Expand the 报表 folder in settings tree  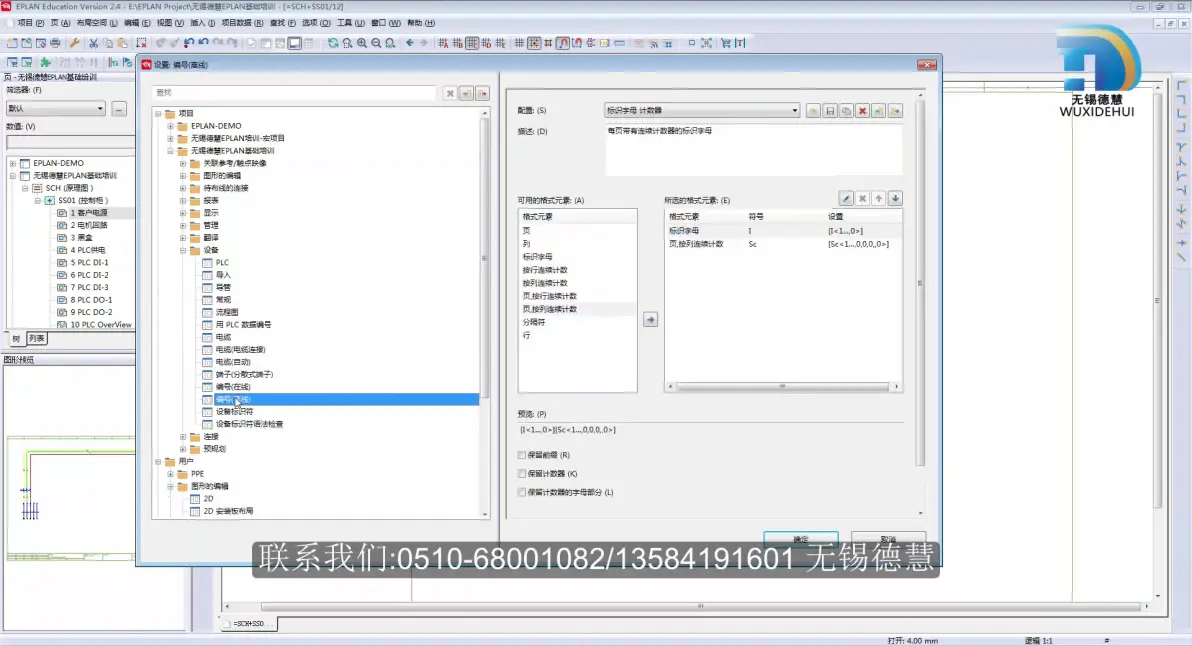[183, 201]
